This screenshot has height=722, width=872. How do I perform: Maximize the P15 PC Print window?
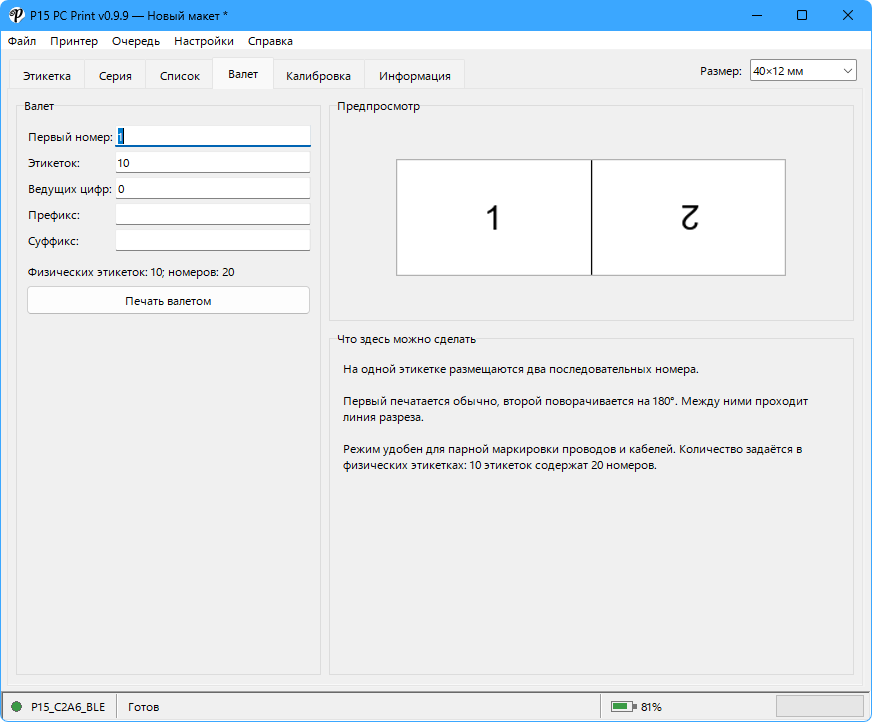[802, 15]
